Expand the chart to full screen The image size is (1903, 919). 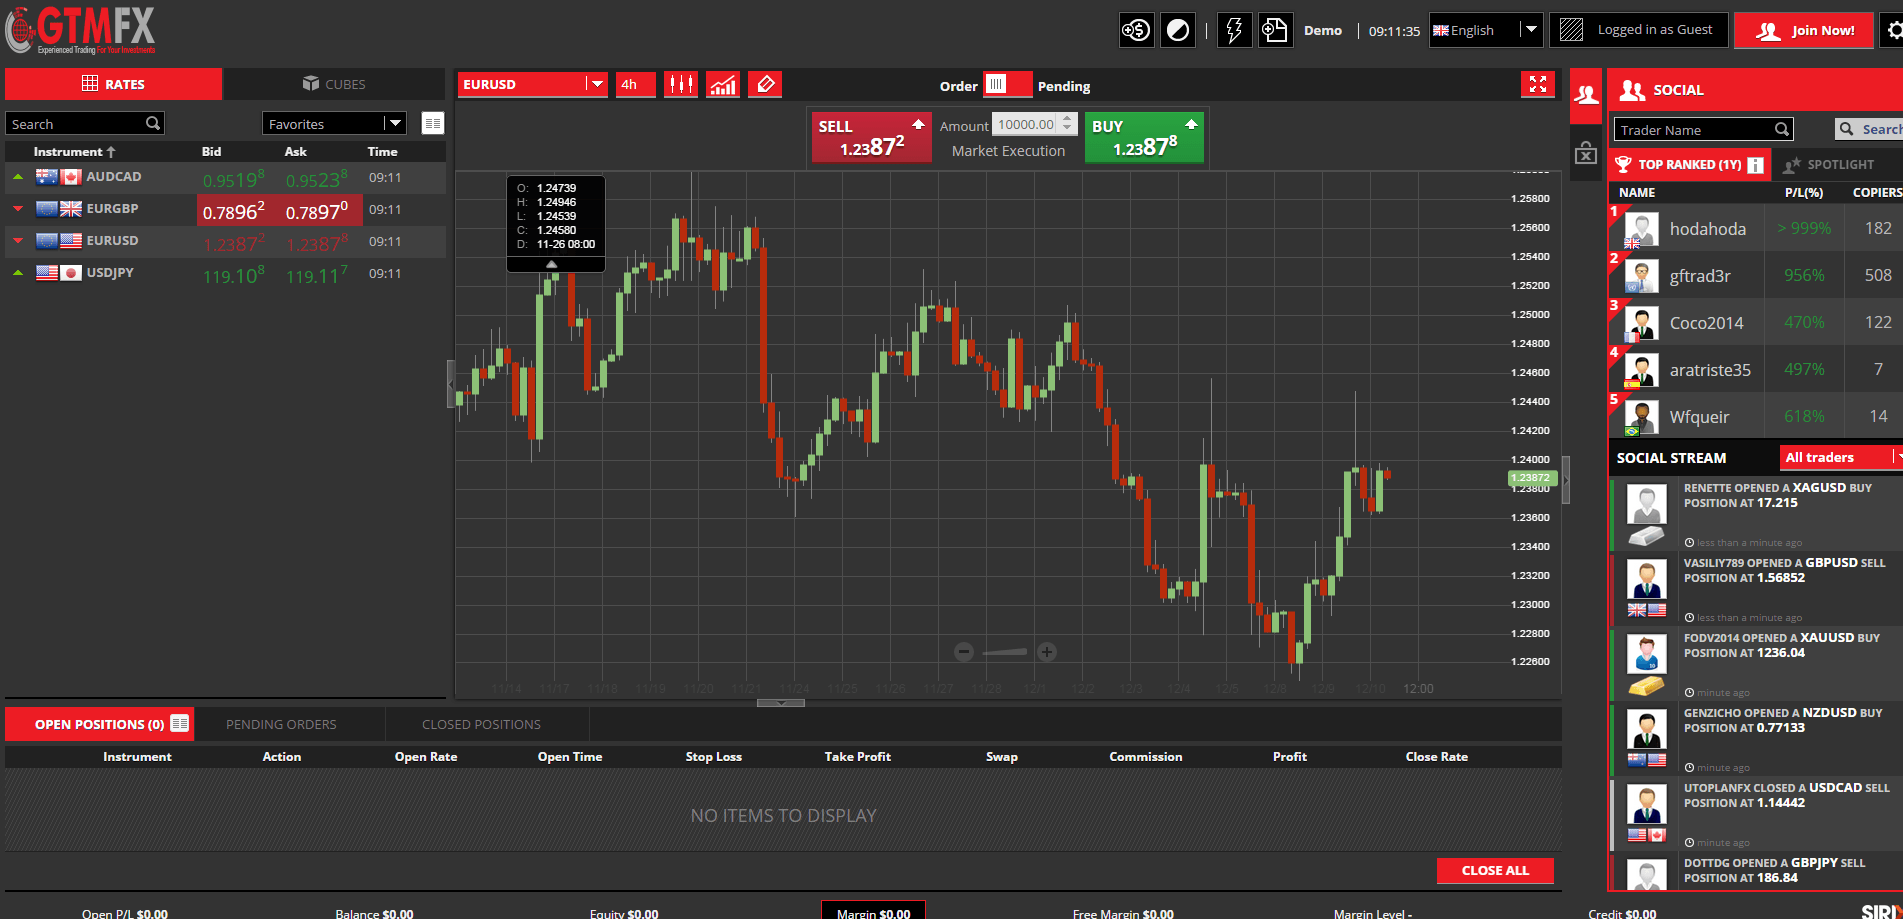tap(1538, 84)
